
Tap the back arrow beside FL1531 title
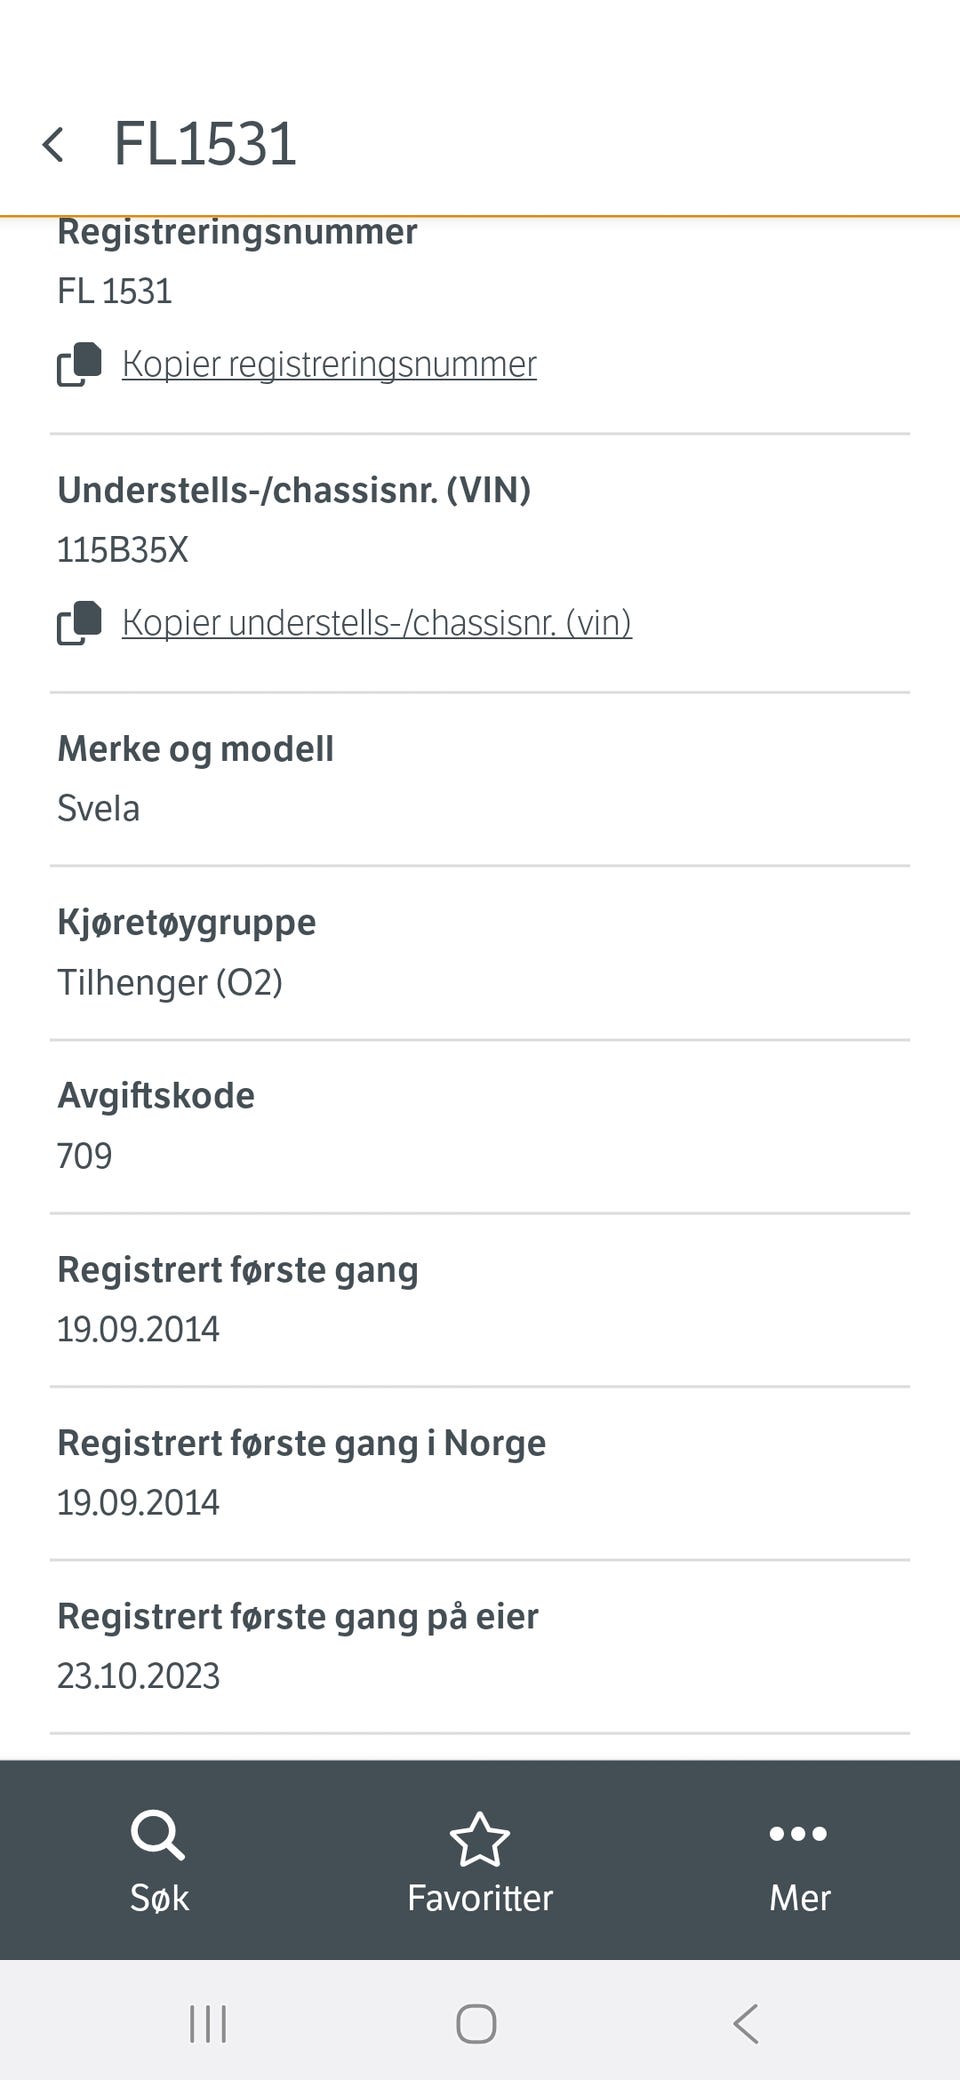click(54, 145)
